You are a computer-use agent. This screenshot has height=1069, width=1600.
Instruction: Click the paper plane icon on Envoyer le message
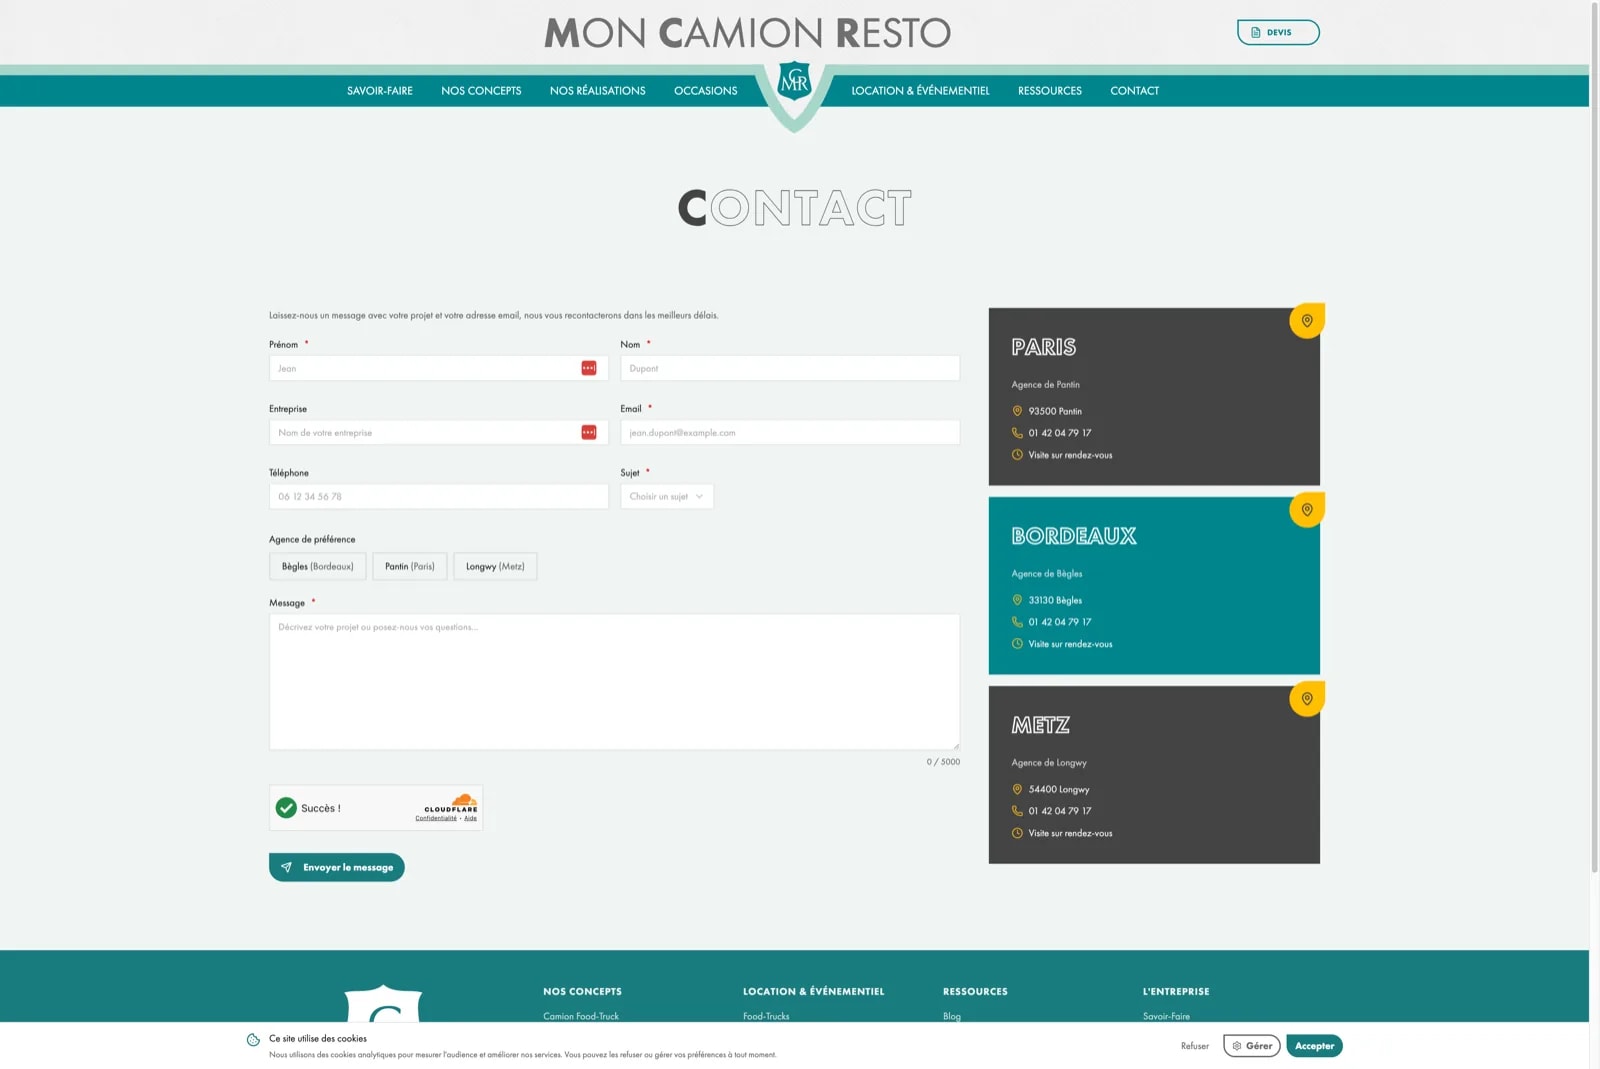tap(288, 867)
